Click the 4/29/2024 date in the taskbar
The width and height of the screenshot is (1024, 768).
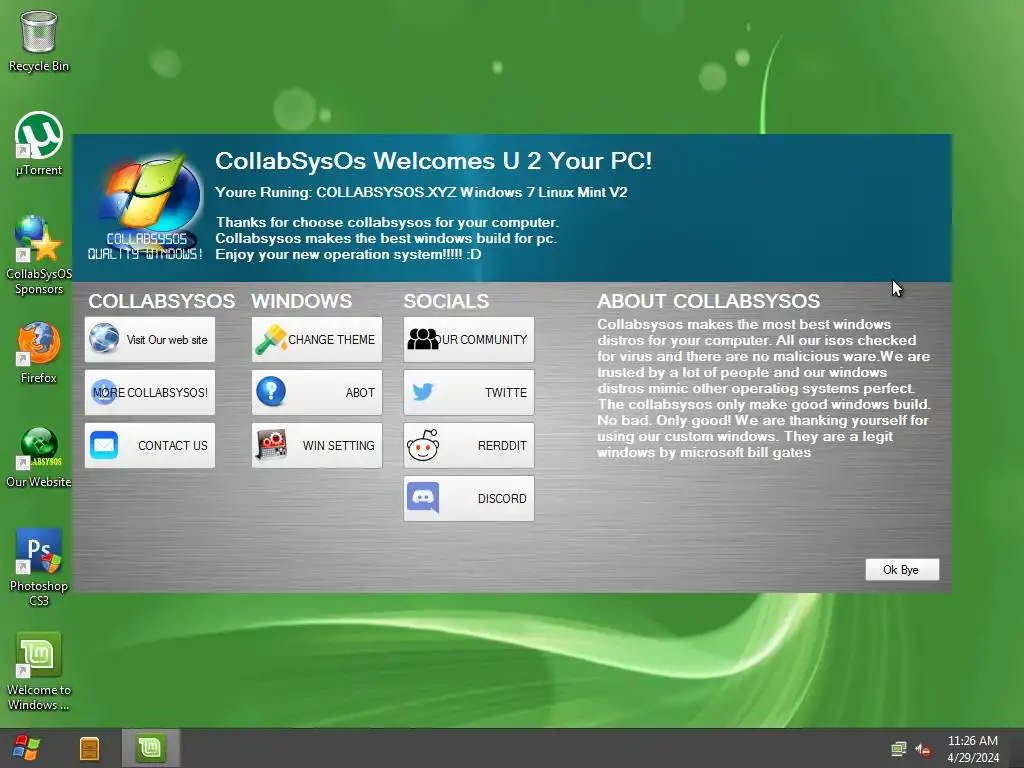click(973, 758)
